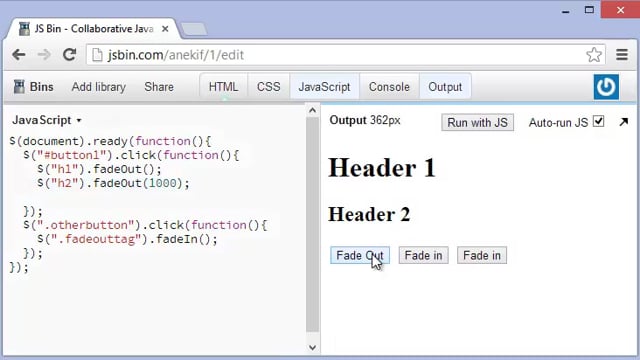Click the #button1 click handler code line
Screen dimensions: 640x360
pos(131,155)
